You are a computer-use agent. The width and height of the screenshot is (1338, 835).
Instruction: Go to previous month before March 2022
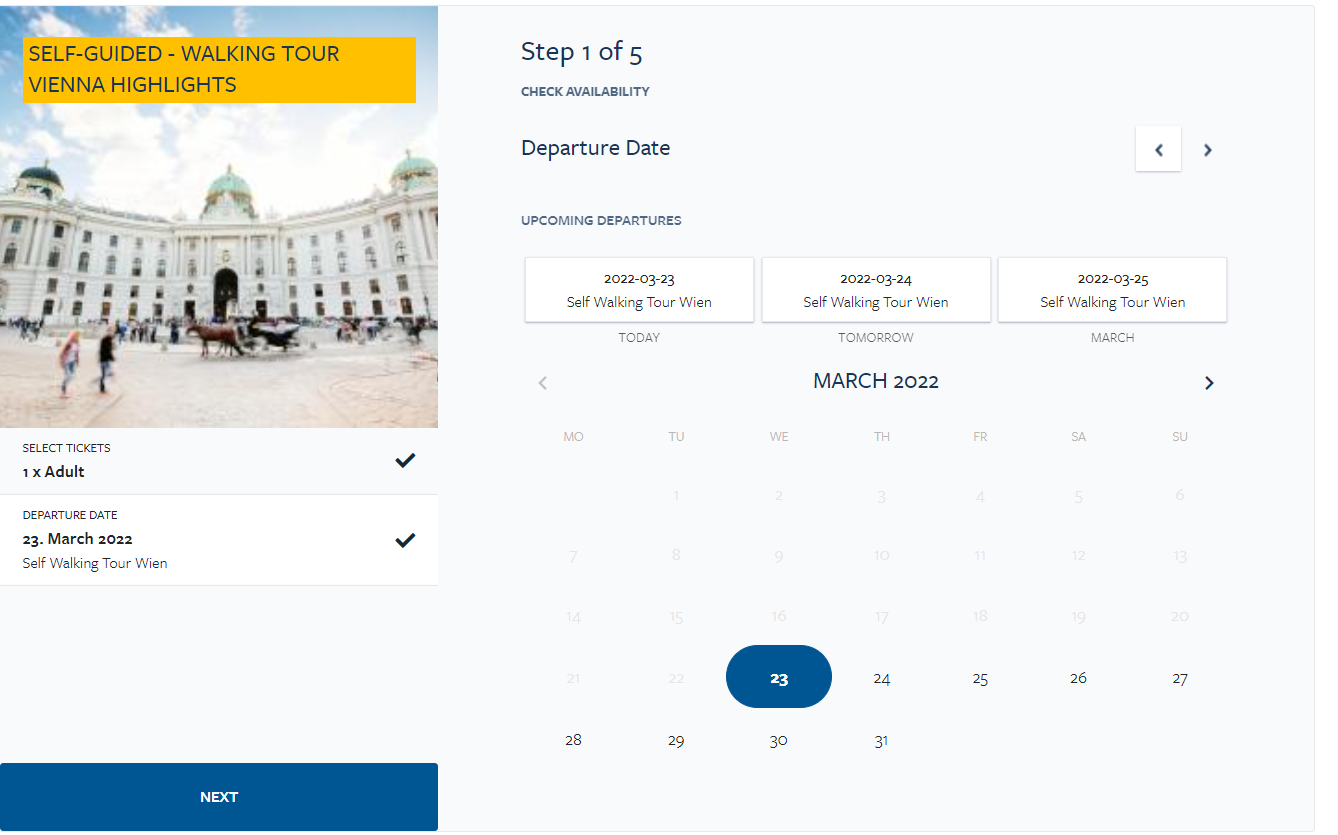(x=543, y=383)
